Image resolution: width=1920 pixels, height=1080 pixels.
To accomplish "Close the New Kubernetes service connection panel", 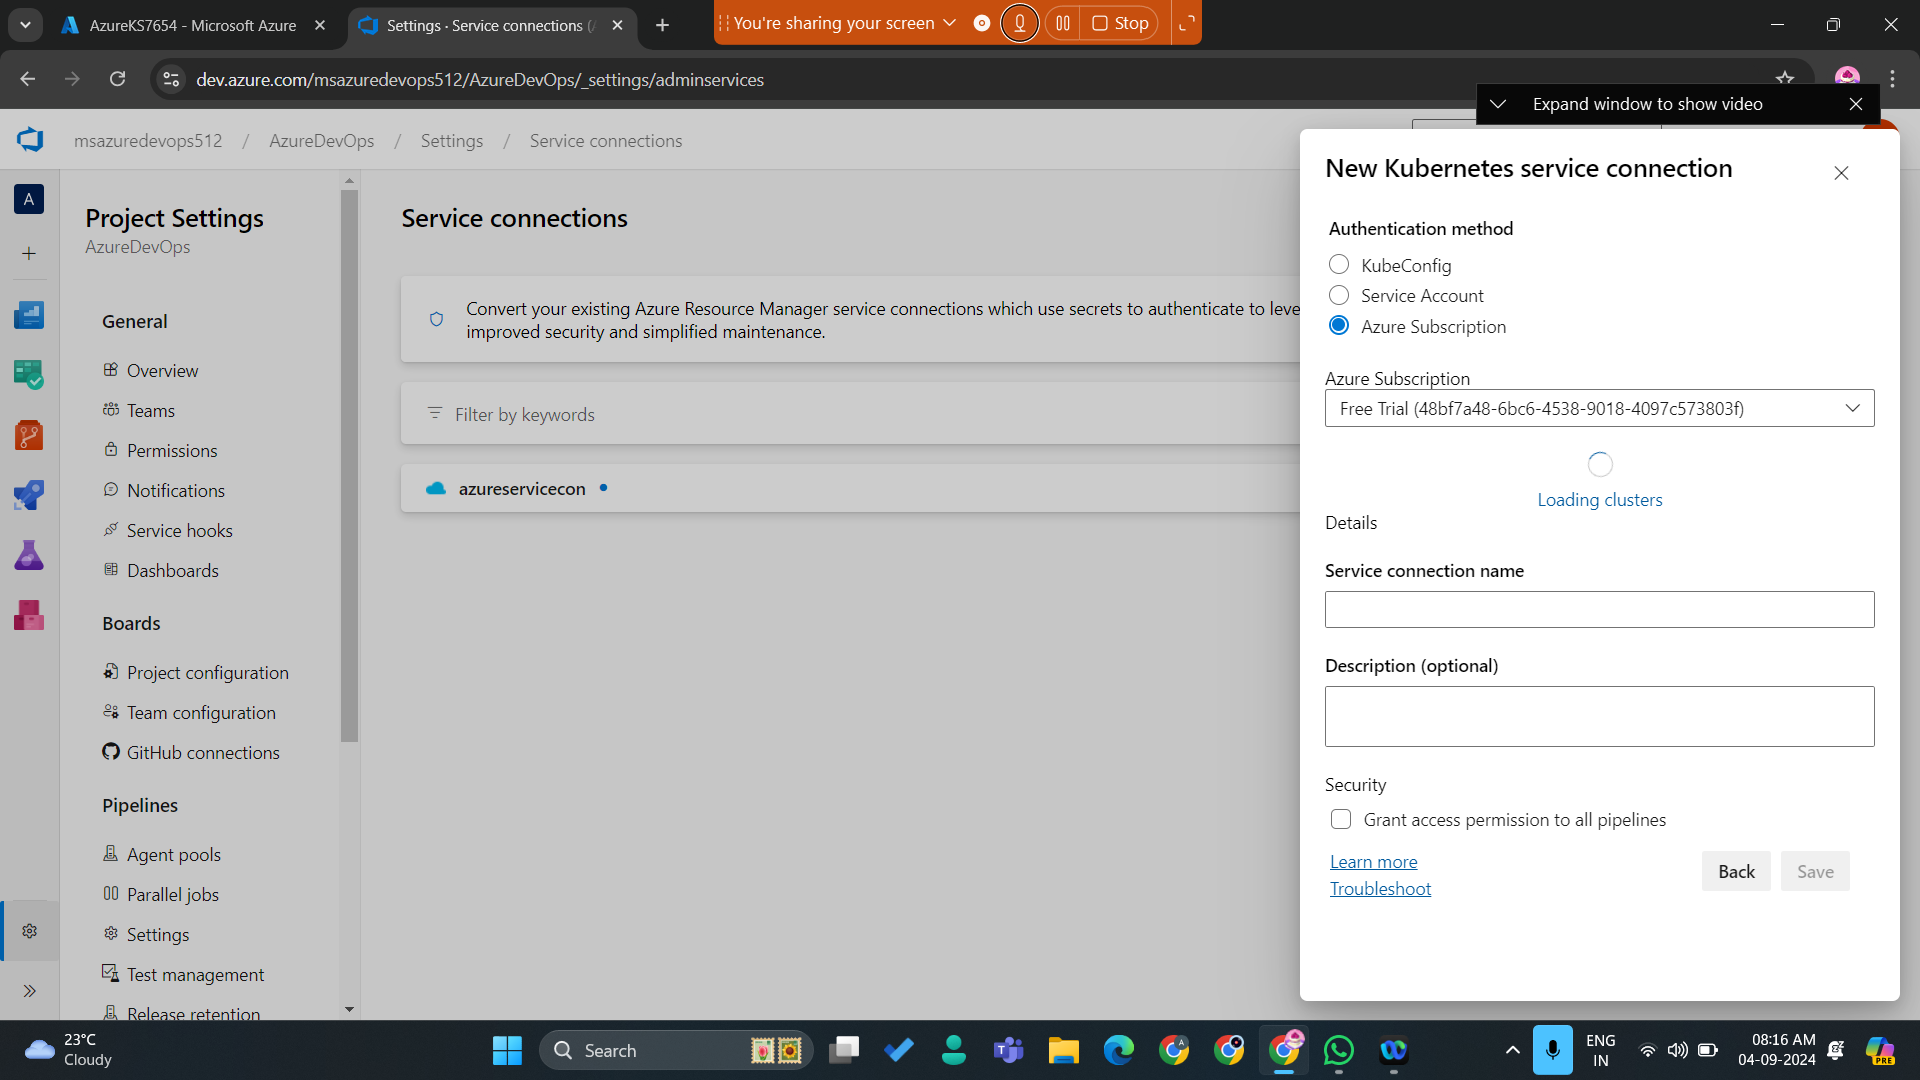I will click(x=1841, y=173).
